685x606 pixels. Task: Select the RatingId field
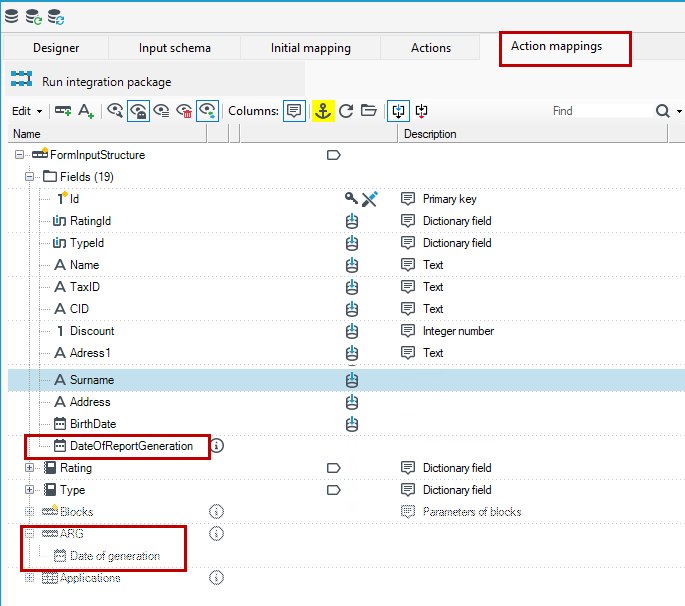(90, 221)
